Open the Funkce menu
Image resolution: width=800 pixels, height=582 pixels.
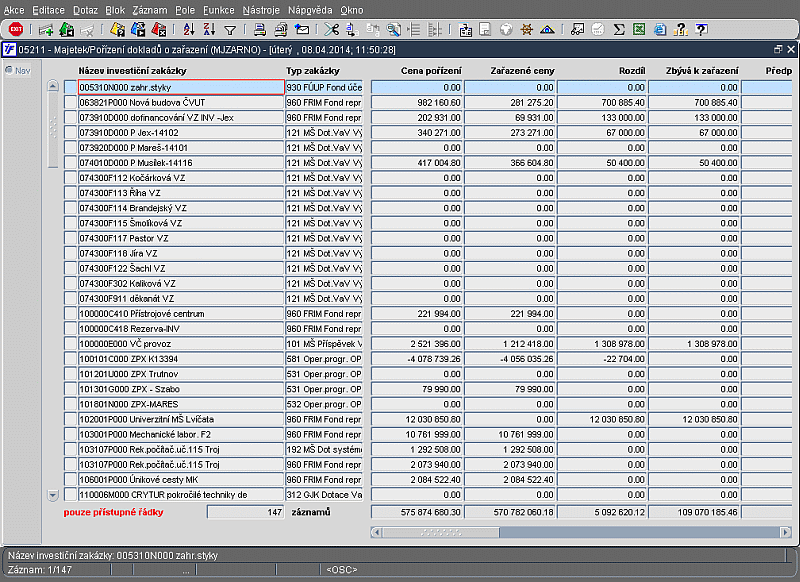point(218,10)
